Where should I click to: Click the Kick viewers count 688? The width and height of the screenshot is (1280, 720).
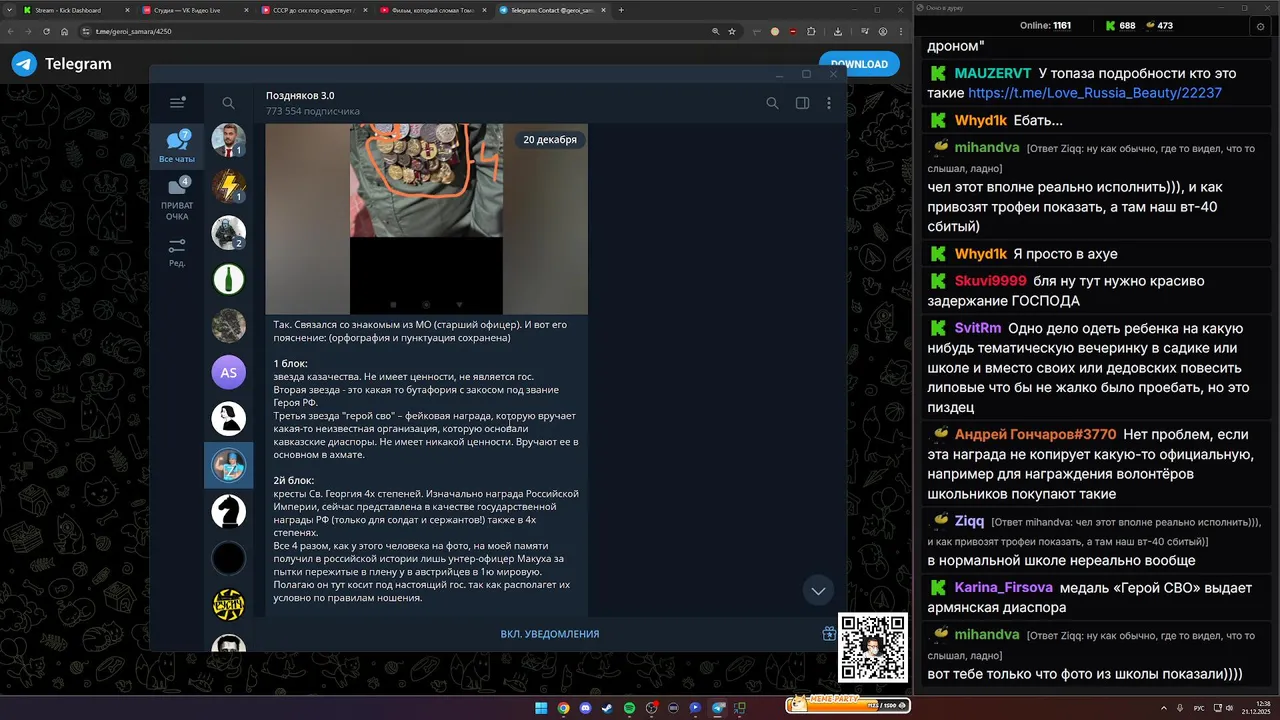[1120, 26]
